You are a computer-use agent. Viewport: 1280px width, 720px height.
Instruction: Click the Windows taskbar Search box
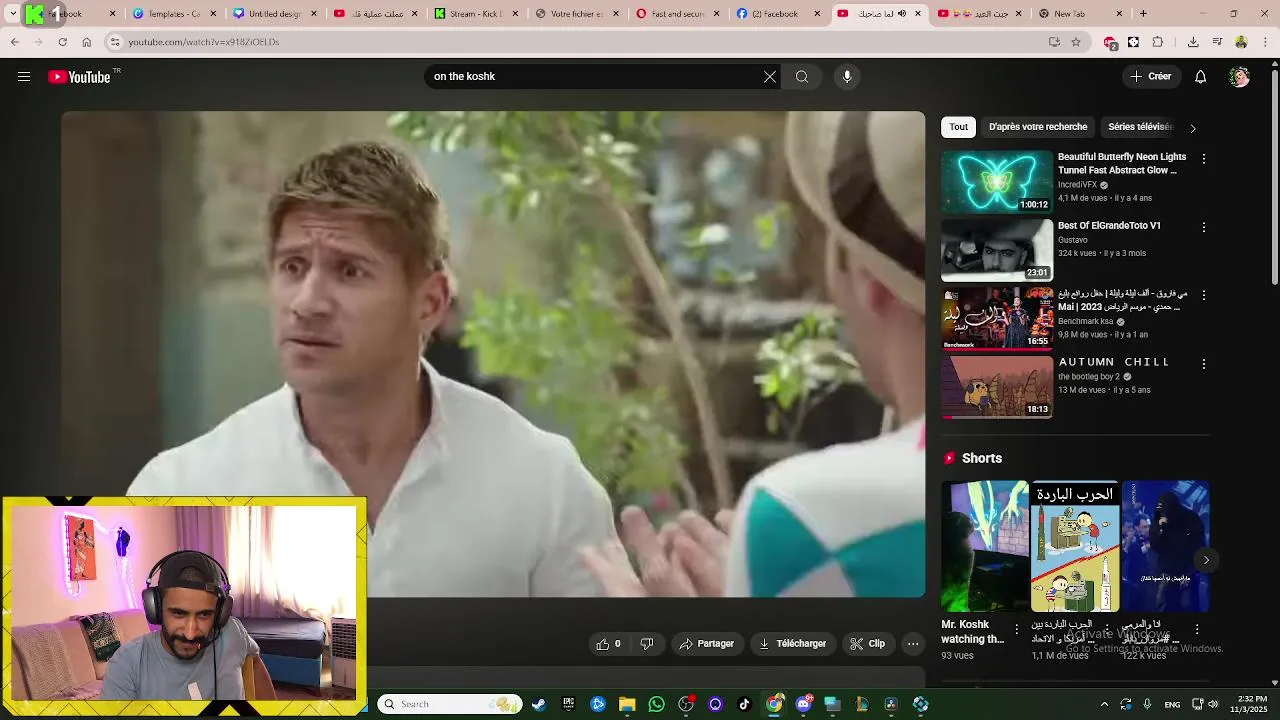(x=450, y=704)
